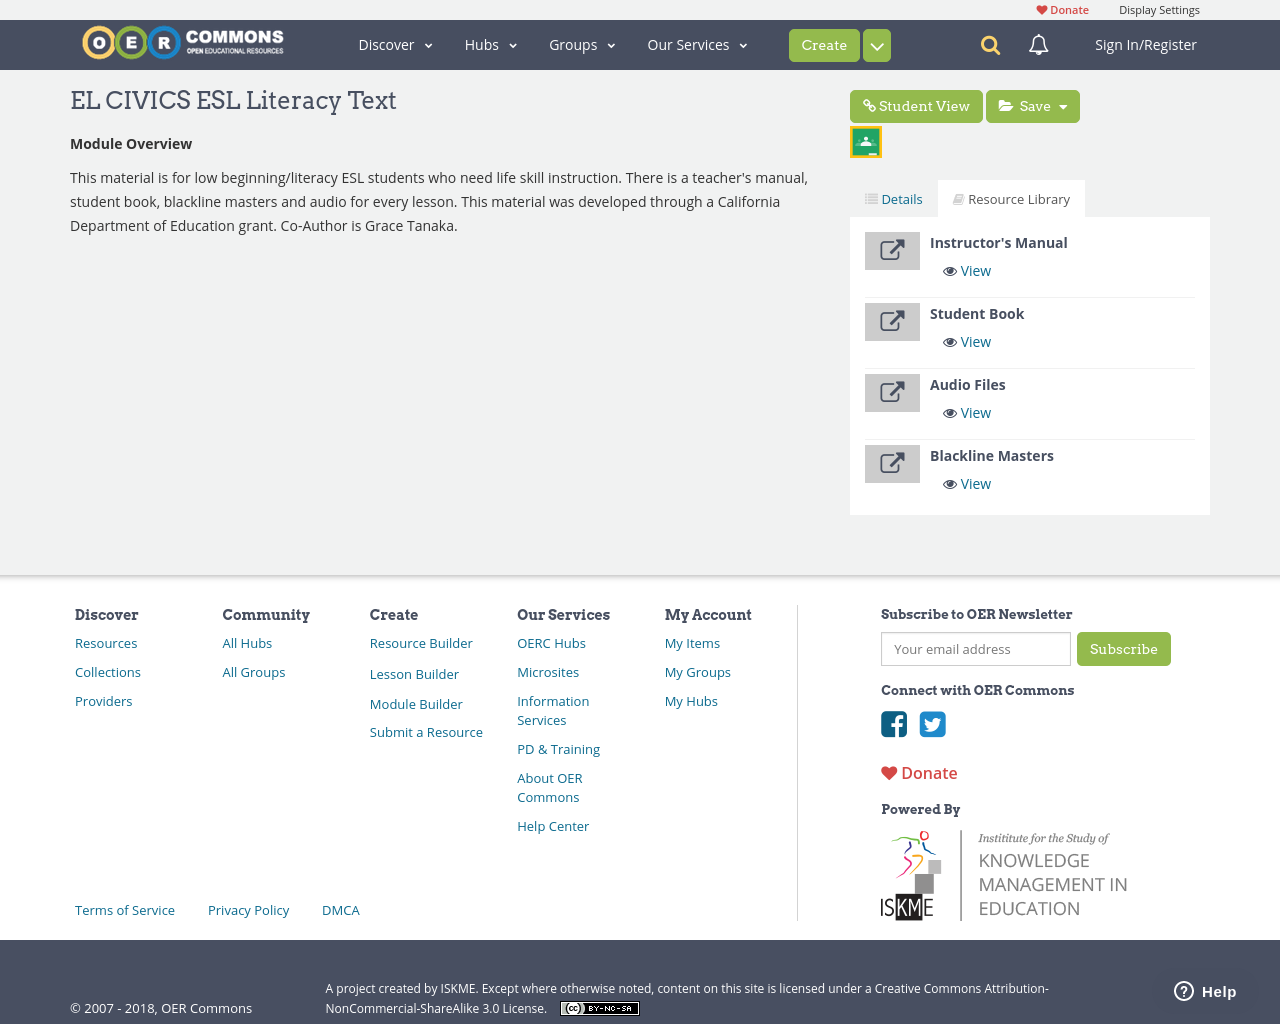
Task: Share to Google Classroom icon
Action: 866,142
